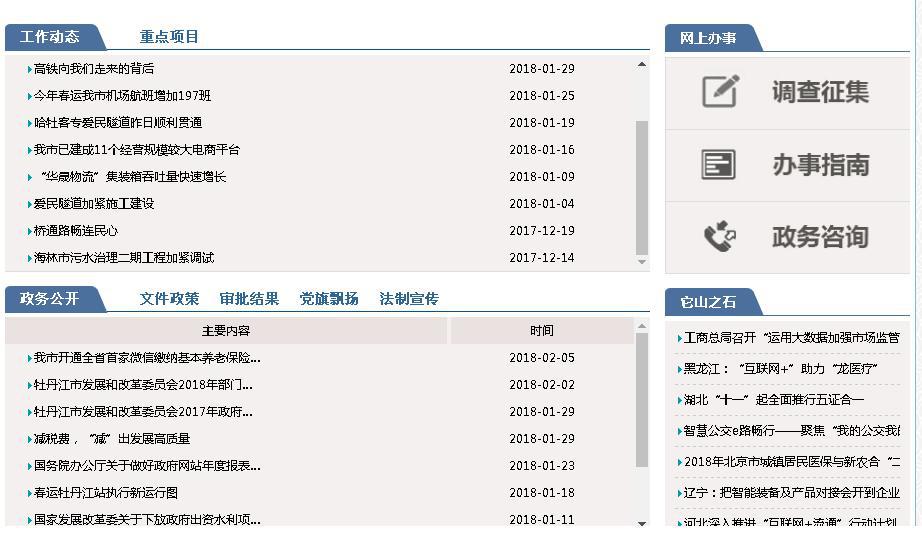Open 黑龙江 互联网+ 助力龙医疗 article
Screen dimensions: 922x534
click(x=781, y=369)
